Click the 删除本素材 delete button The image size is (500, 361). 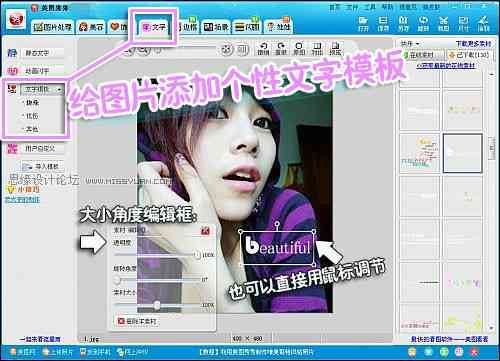[x=136, y=321]
